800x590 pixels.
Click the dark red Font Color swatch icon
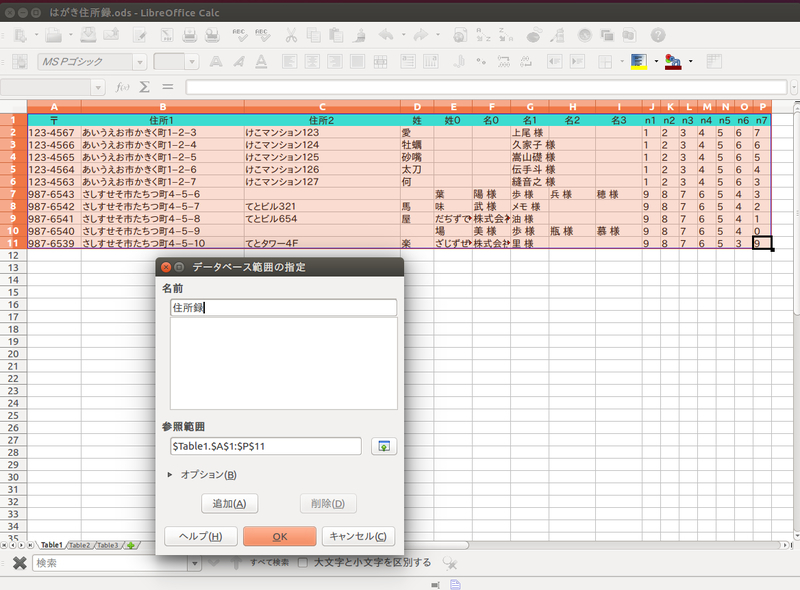click(x=673, y=62)
